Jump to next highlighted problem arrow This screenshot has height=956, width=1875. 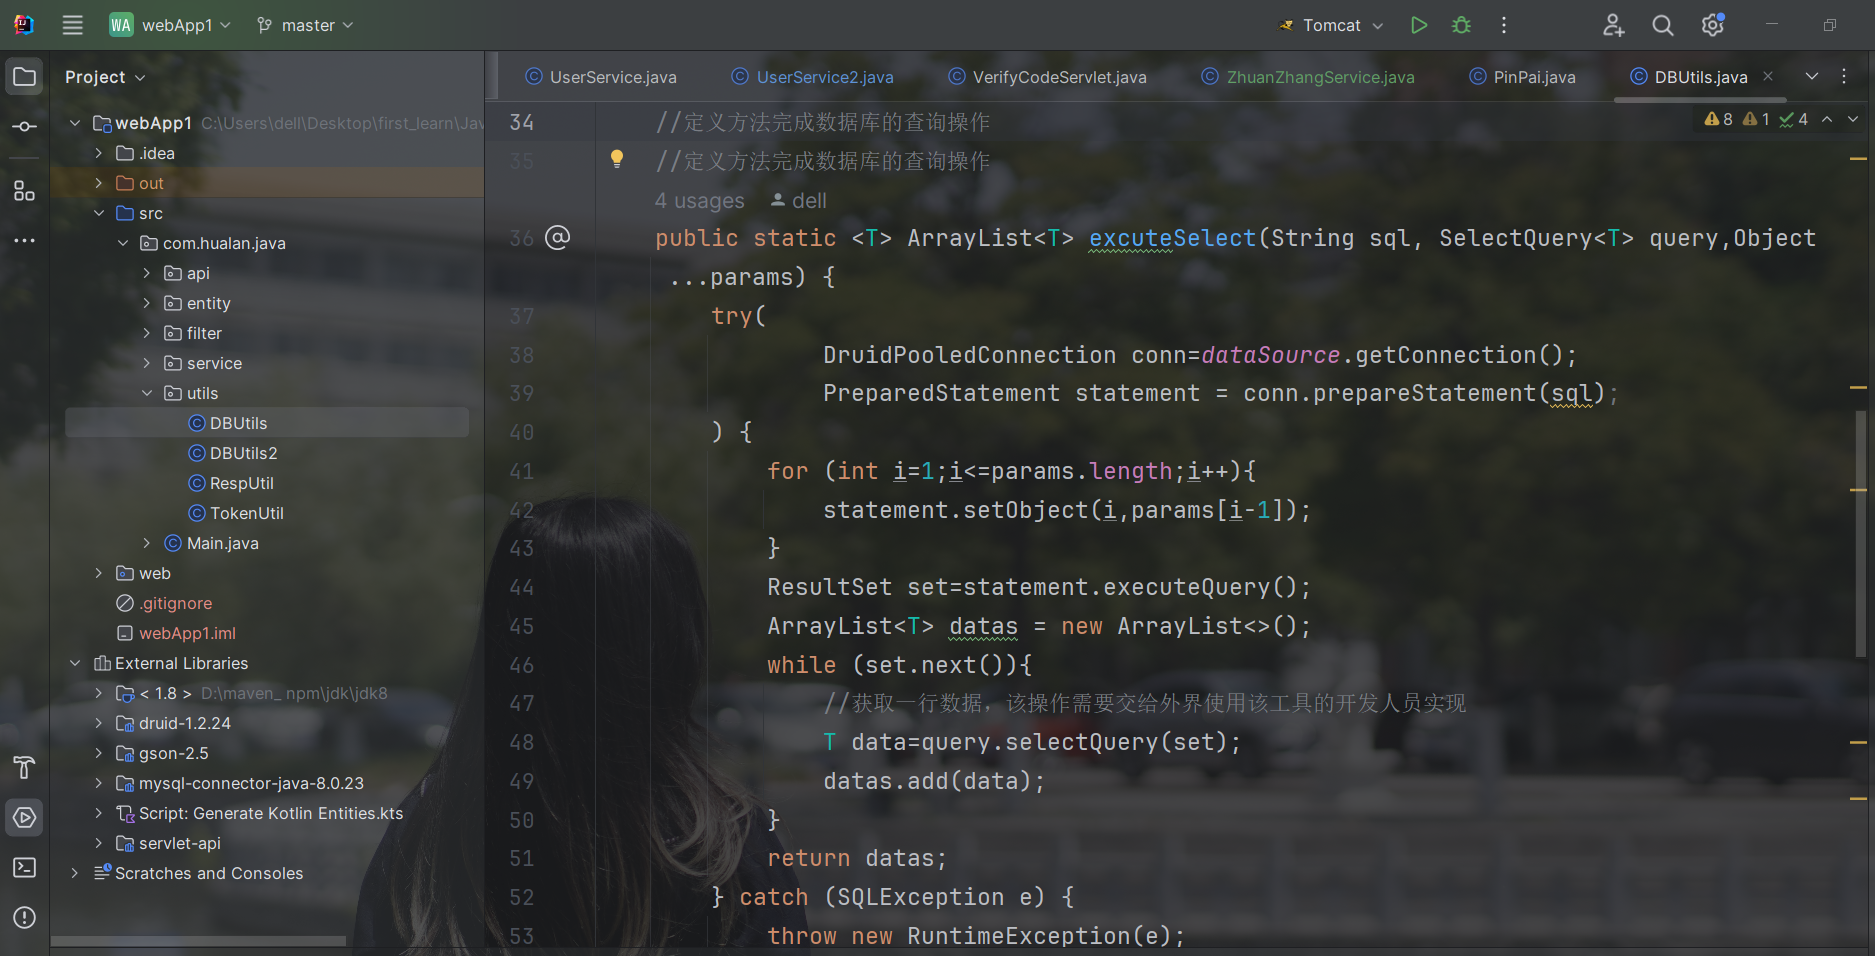(x=1853, y=119)
